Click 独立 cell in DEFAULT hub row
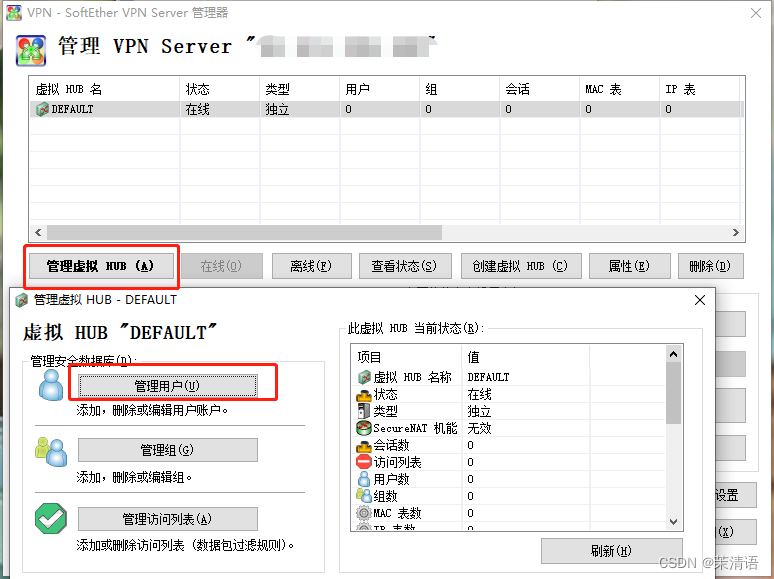 [x=277, y=109]
